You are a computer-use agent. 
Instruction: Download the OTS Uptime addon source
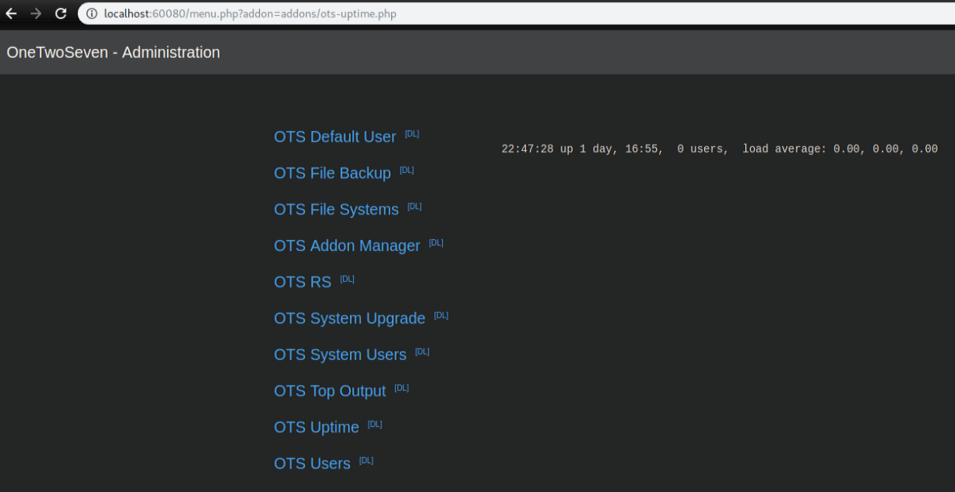375,424
